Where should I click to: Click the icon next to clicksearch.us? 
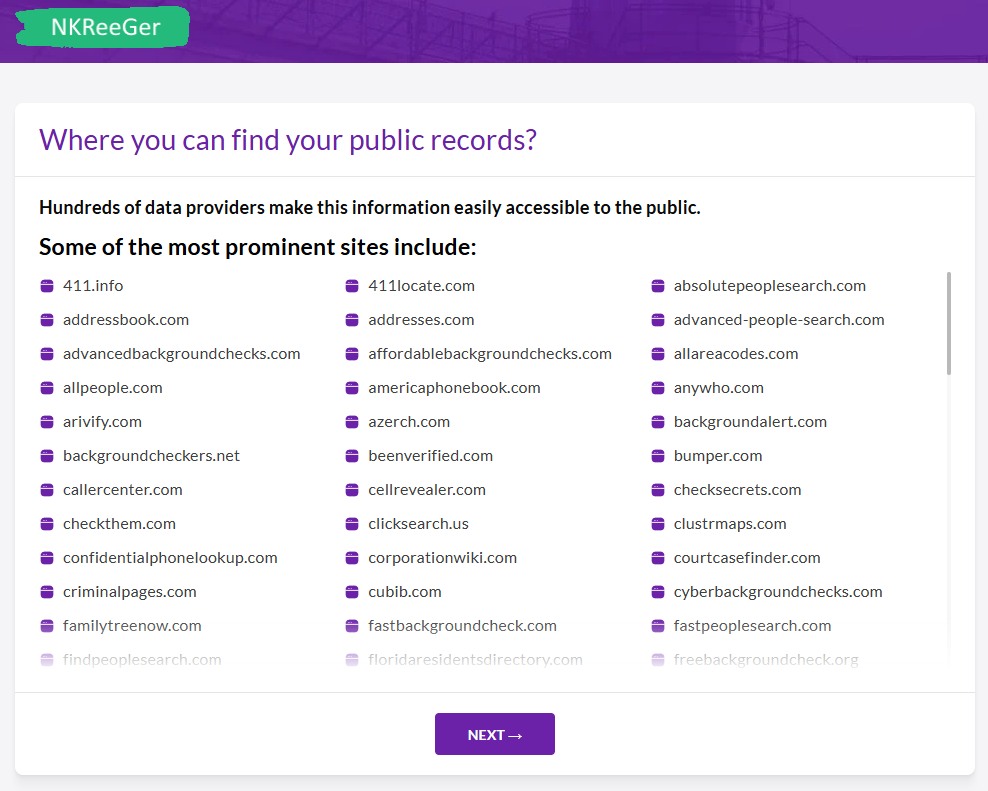352,524
